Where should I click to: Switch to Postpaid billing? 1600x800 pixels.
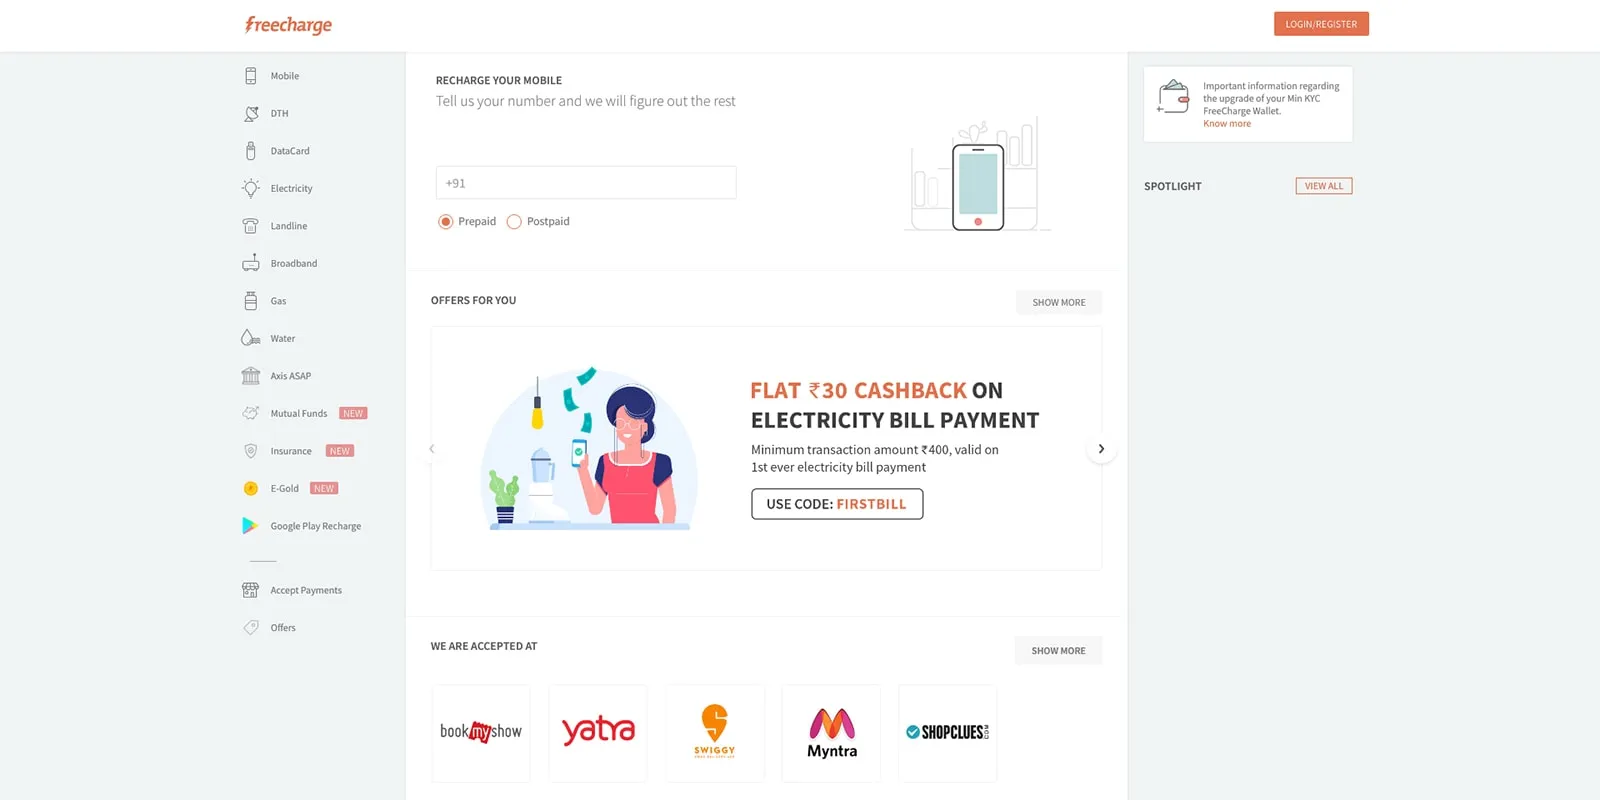514,221
